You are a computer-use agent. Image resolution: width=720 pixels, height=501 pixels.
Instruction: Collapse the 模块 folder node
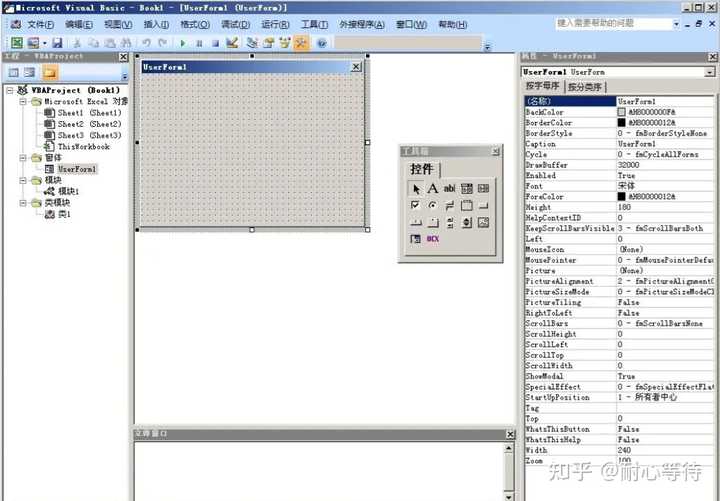[x=23, y=180]
